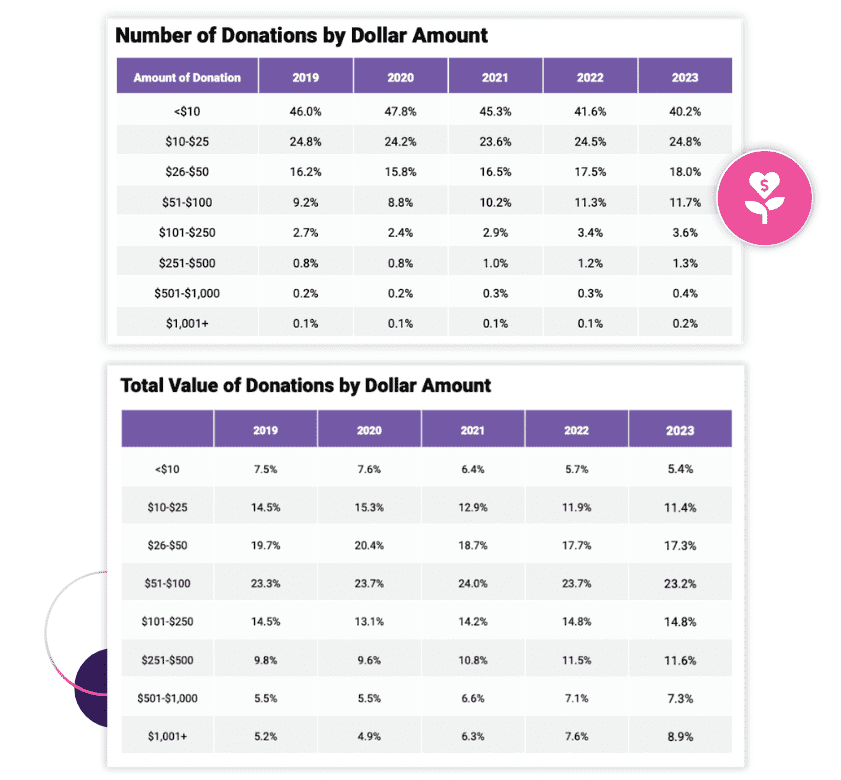Click the 8.9% cell in Total Value table
Viewport: 841px width, 780px height.
(681, 735)
